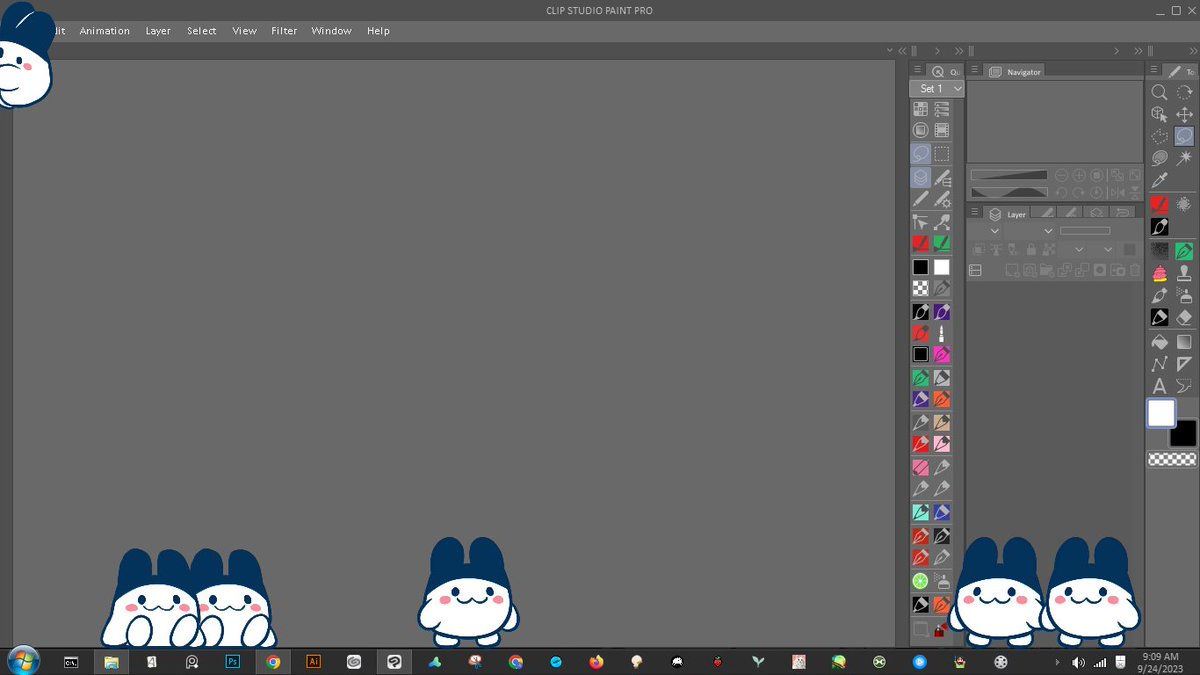Select the Gradient tool
1200x675 pixels.
pos(1185,342)
